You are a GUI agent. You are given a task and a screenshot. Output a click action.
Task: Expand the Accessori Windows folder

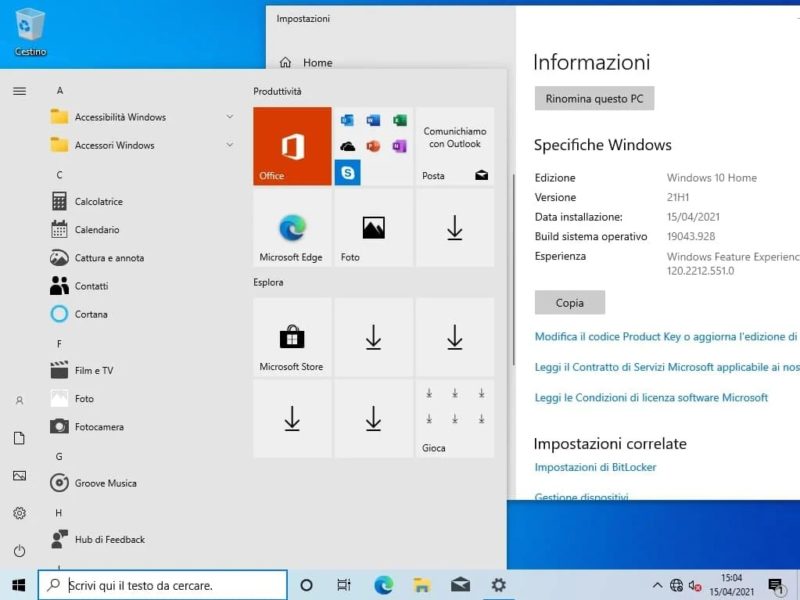(x=114, y=145)
